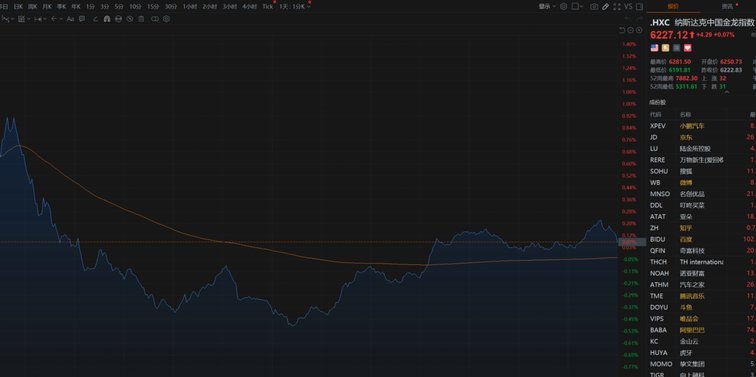Click the pencil drawing icon top right

(x=606, y=7)
